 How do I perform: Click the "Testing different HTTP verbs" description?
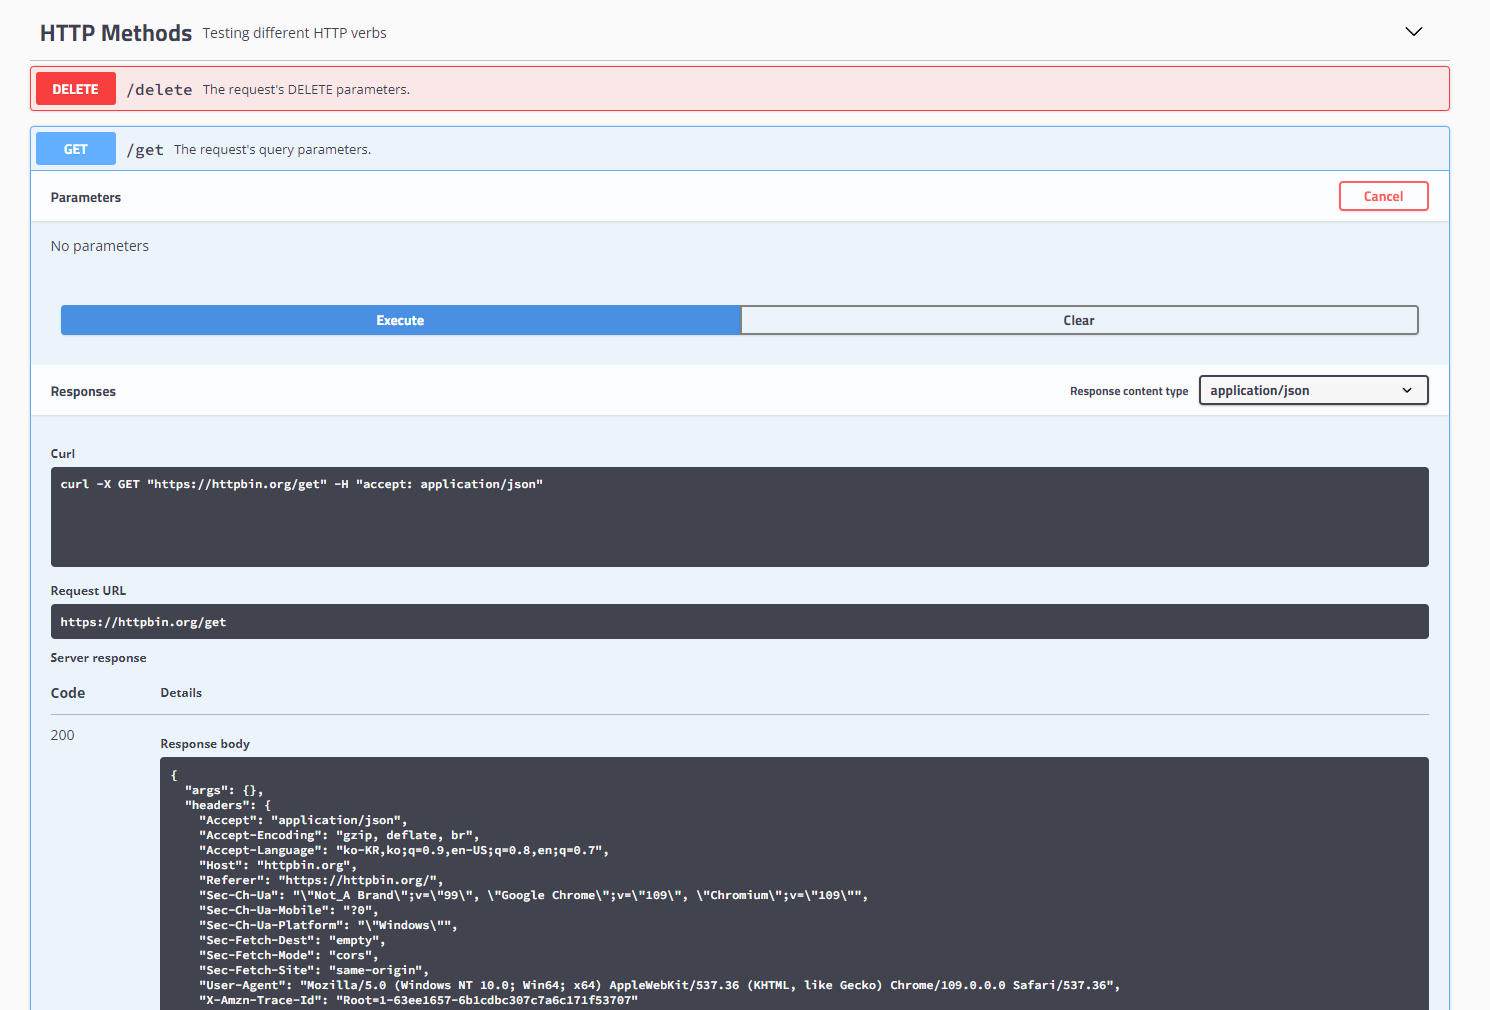tap(294, 33)
